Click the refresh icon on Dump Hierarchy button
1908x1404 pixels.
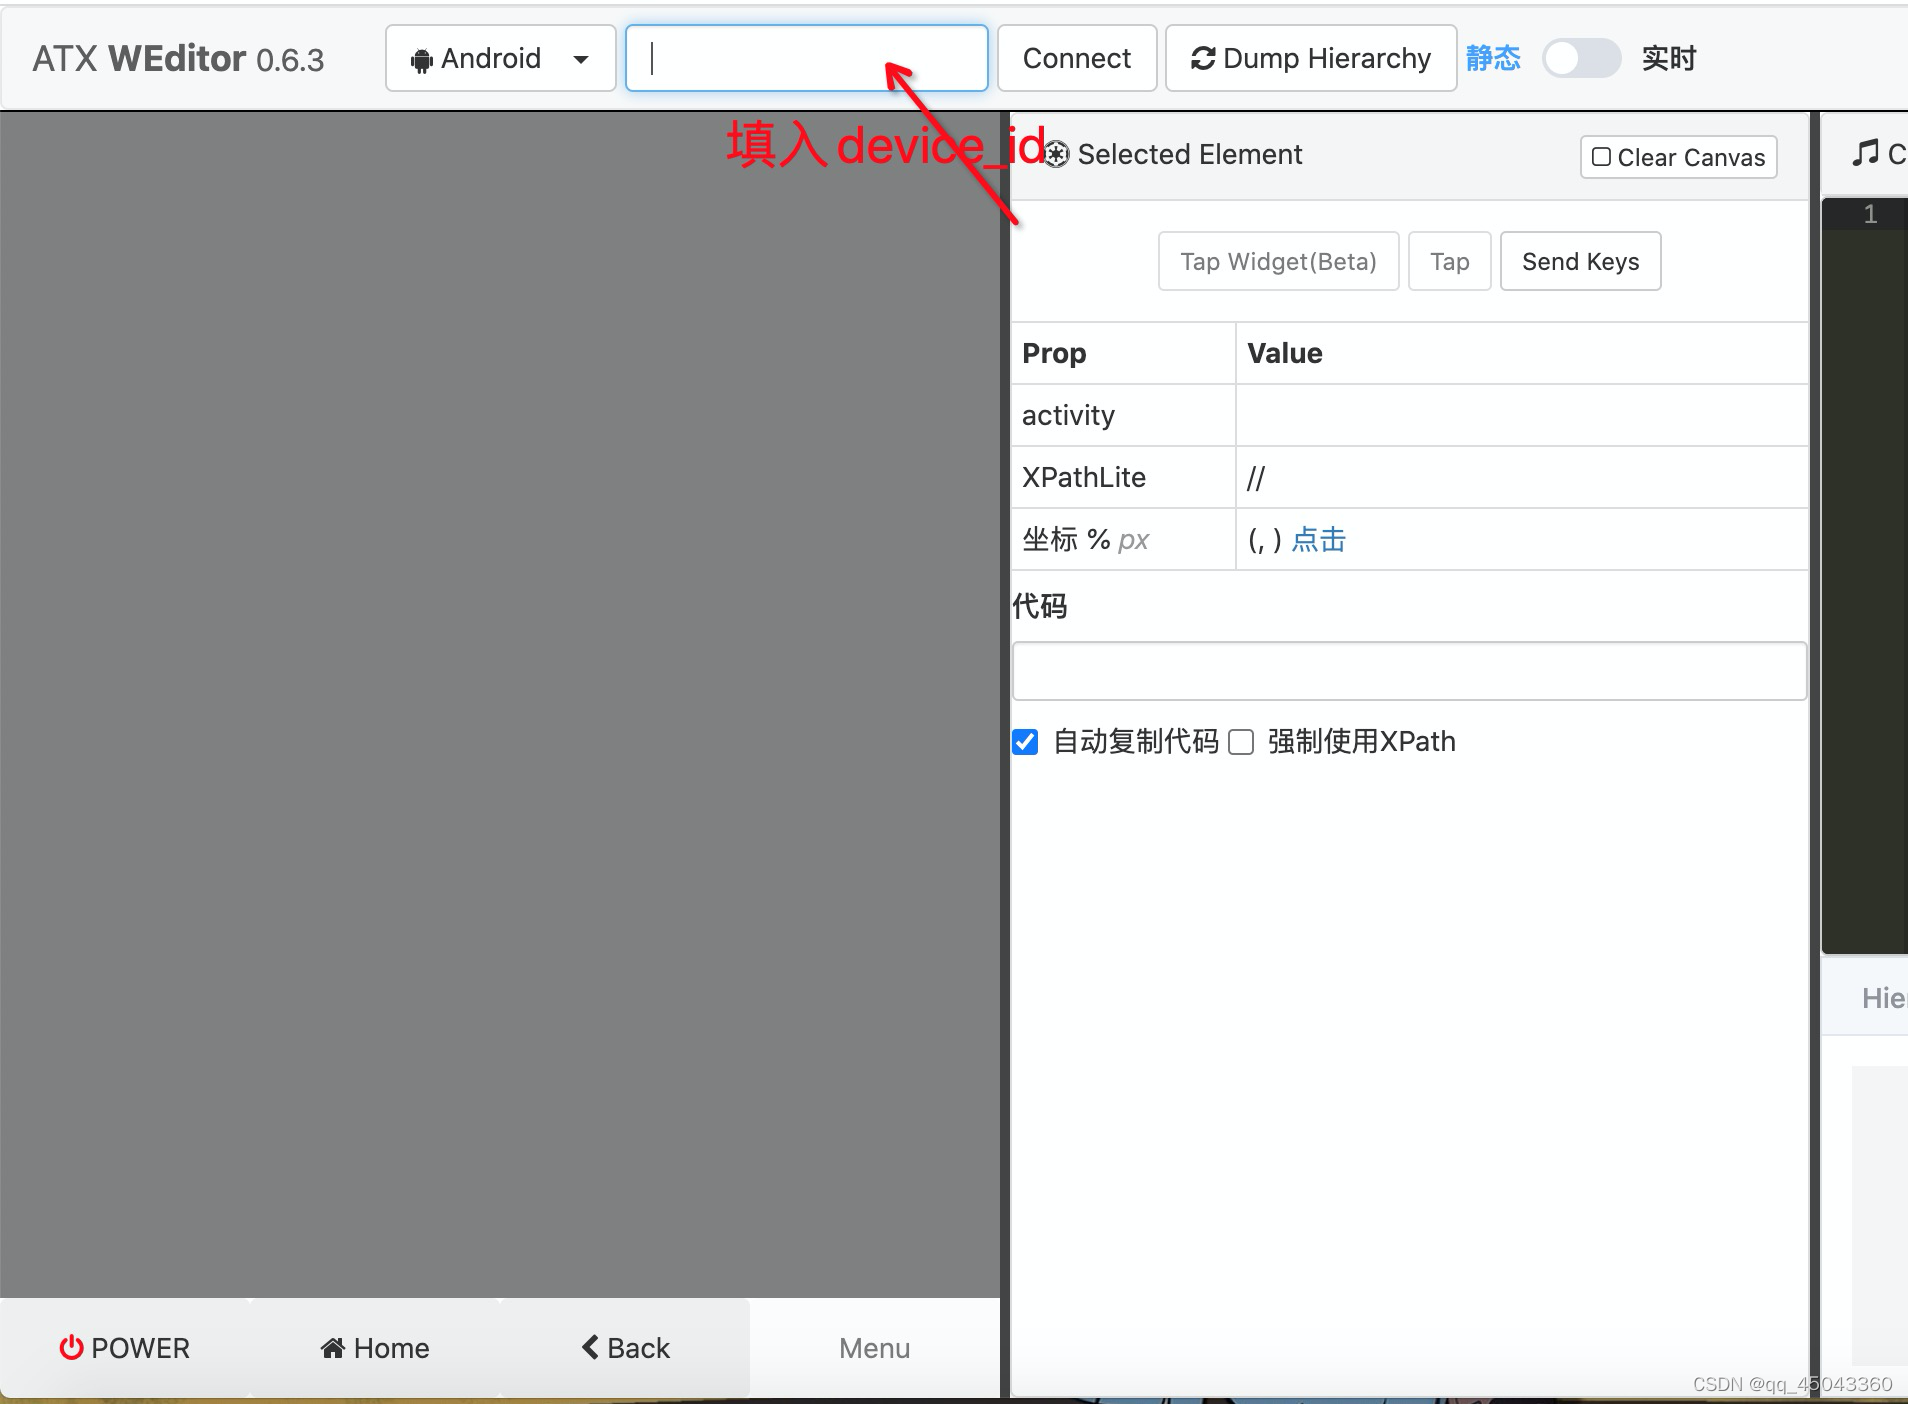pos(1204,58)
